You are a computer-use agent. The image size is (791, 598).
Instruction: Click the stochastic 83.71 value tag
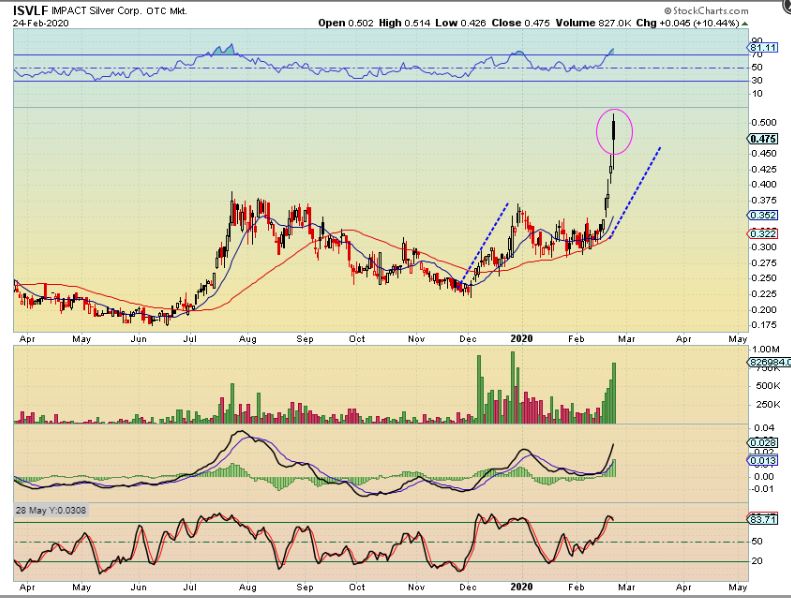[763, 519]
